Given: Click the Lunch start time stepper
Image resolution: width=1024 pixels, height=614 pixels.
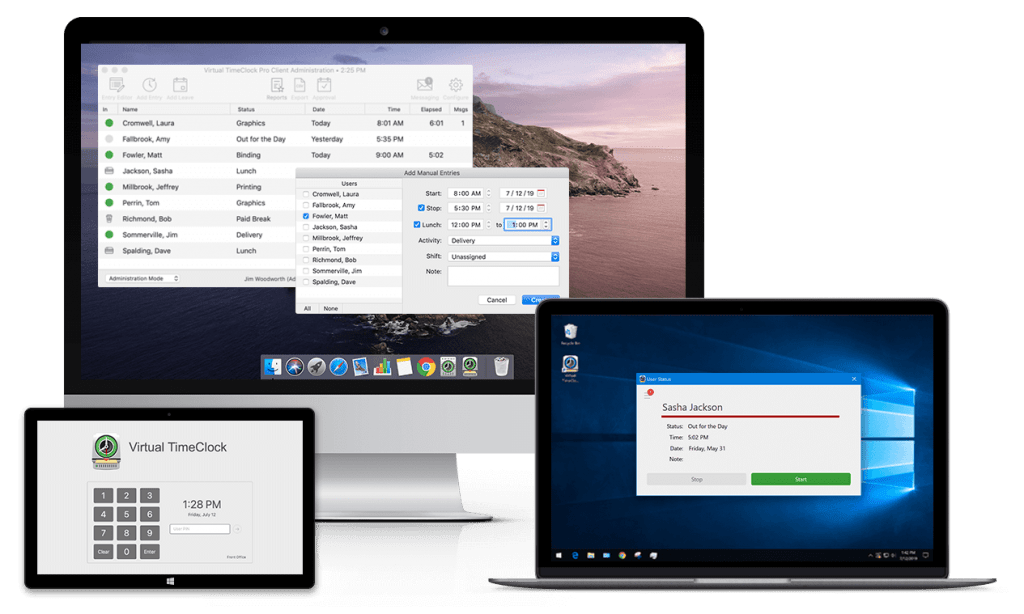Looking at the screenshot, I should (x=488, y=225).
